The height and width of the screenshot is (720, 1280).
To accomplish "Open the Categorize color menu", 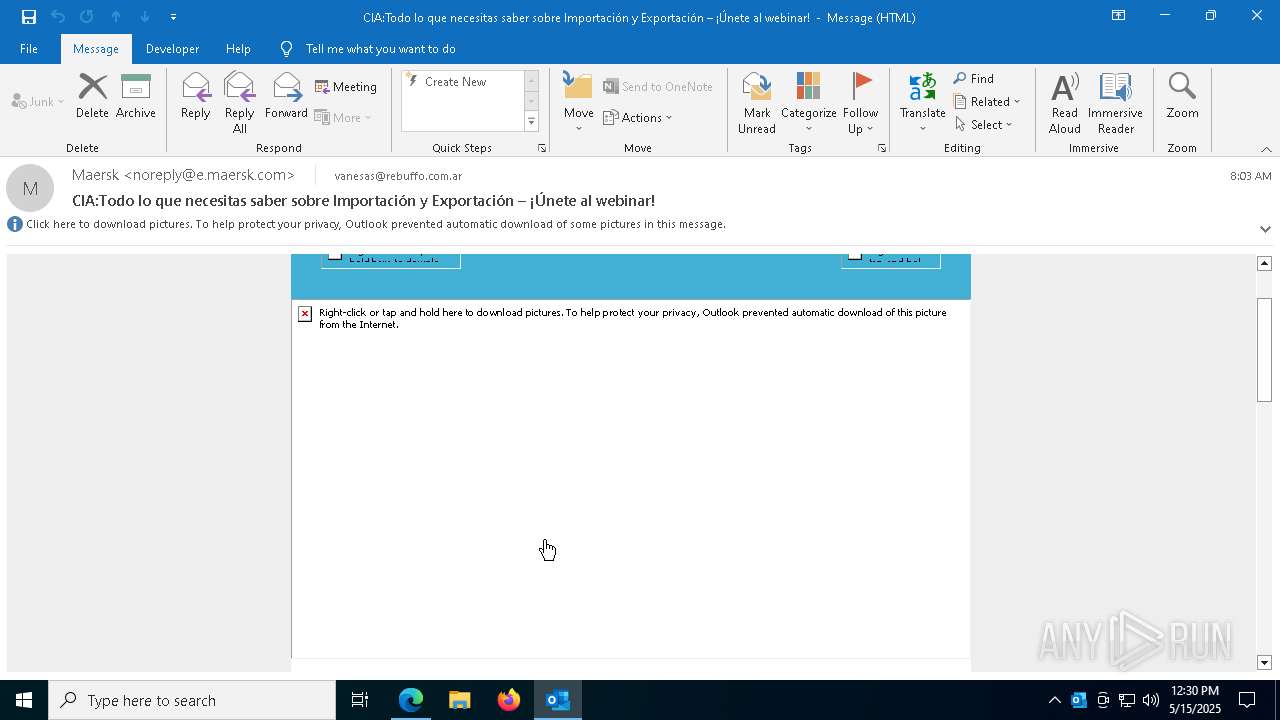I will 808,103.
